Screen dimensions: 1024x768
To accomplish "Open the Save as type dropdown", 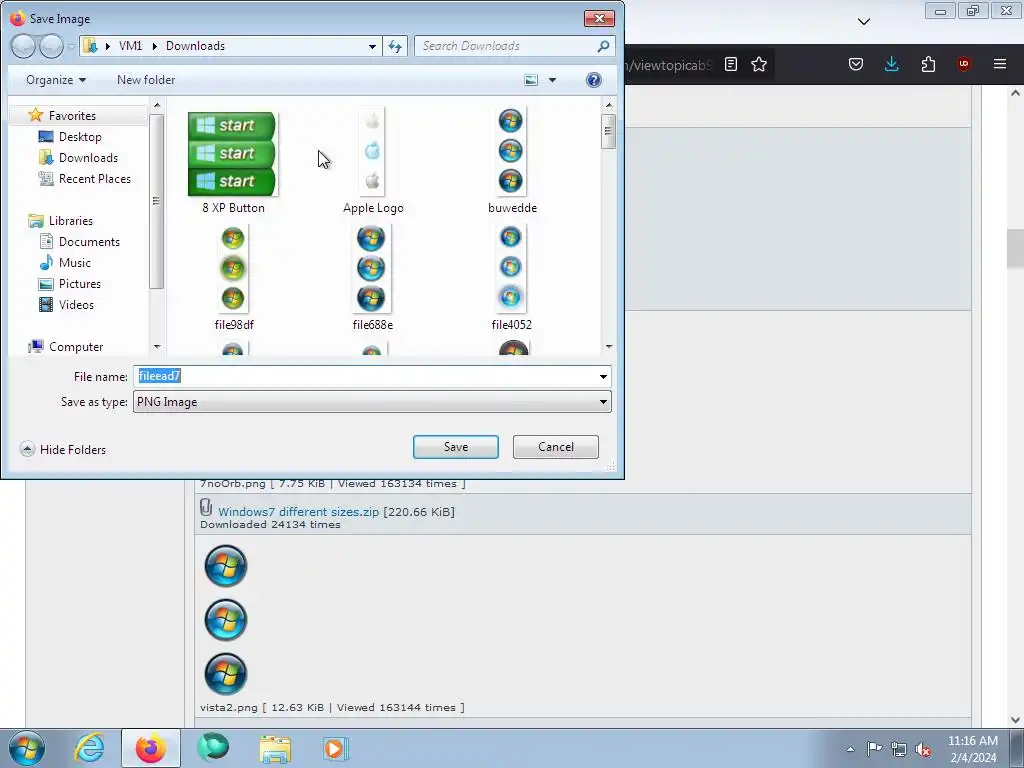I will (x=372, y=402).
